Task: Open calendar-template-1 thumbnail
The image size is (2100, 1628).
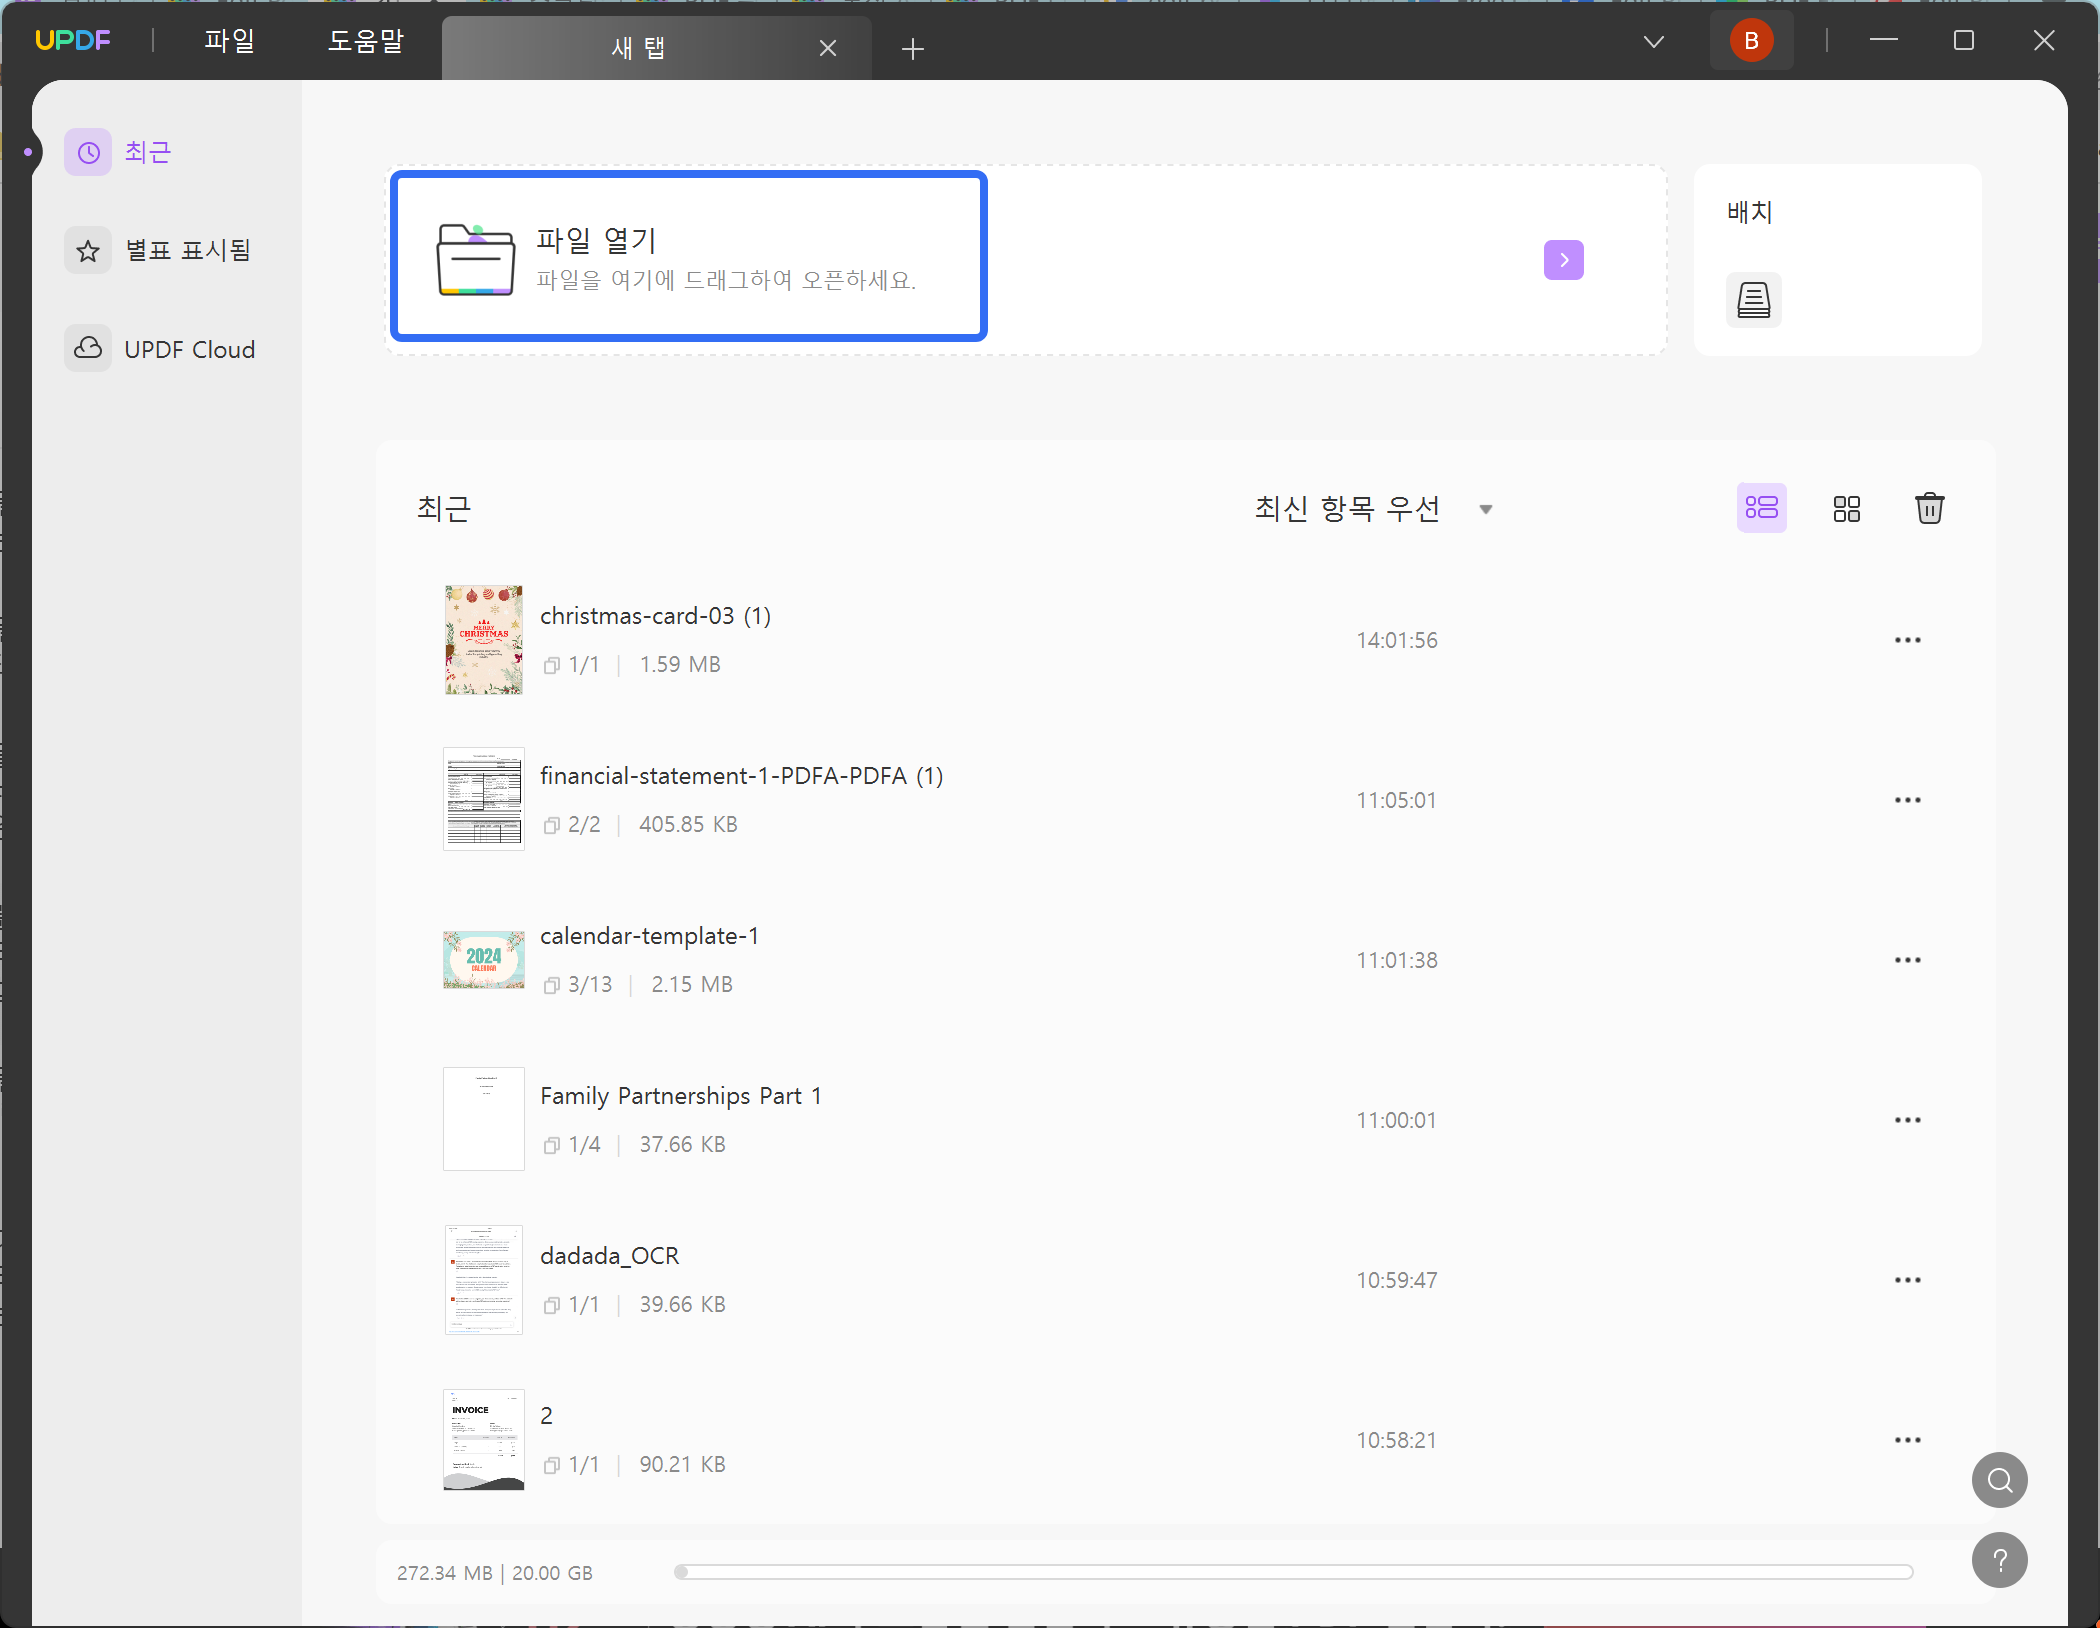Action: (x=484, y=960)
